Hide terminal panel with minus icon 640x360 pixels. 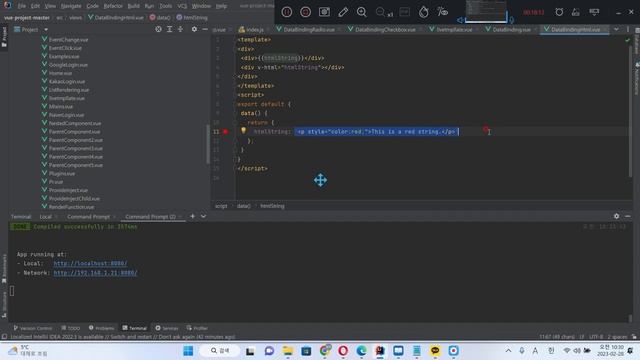(x=627, y=216)
